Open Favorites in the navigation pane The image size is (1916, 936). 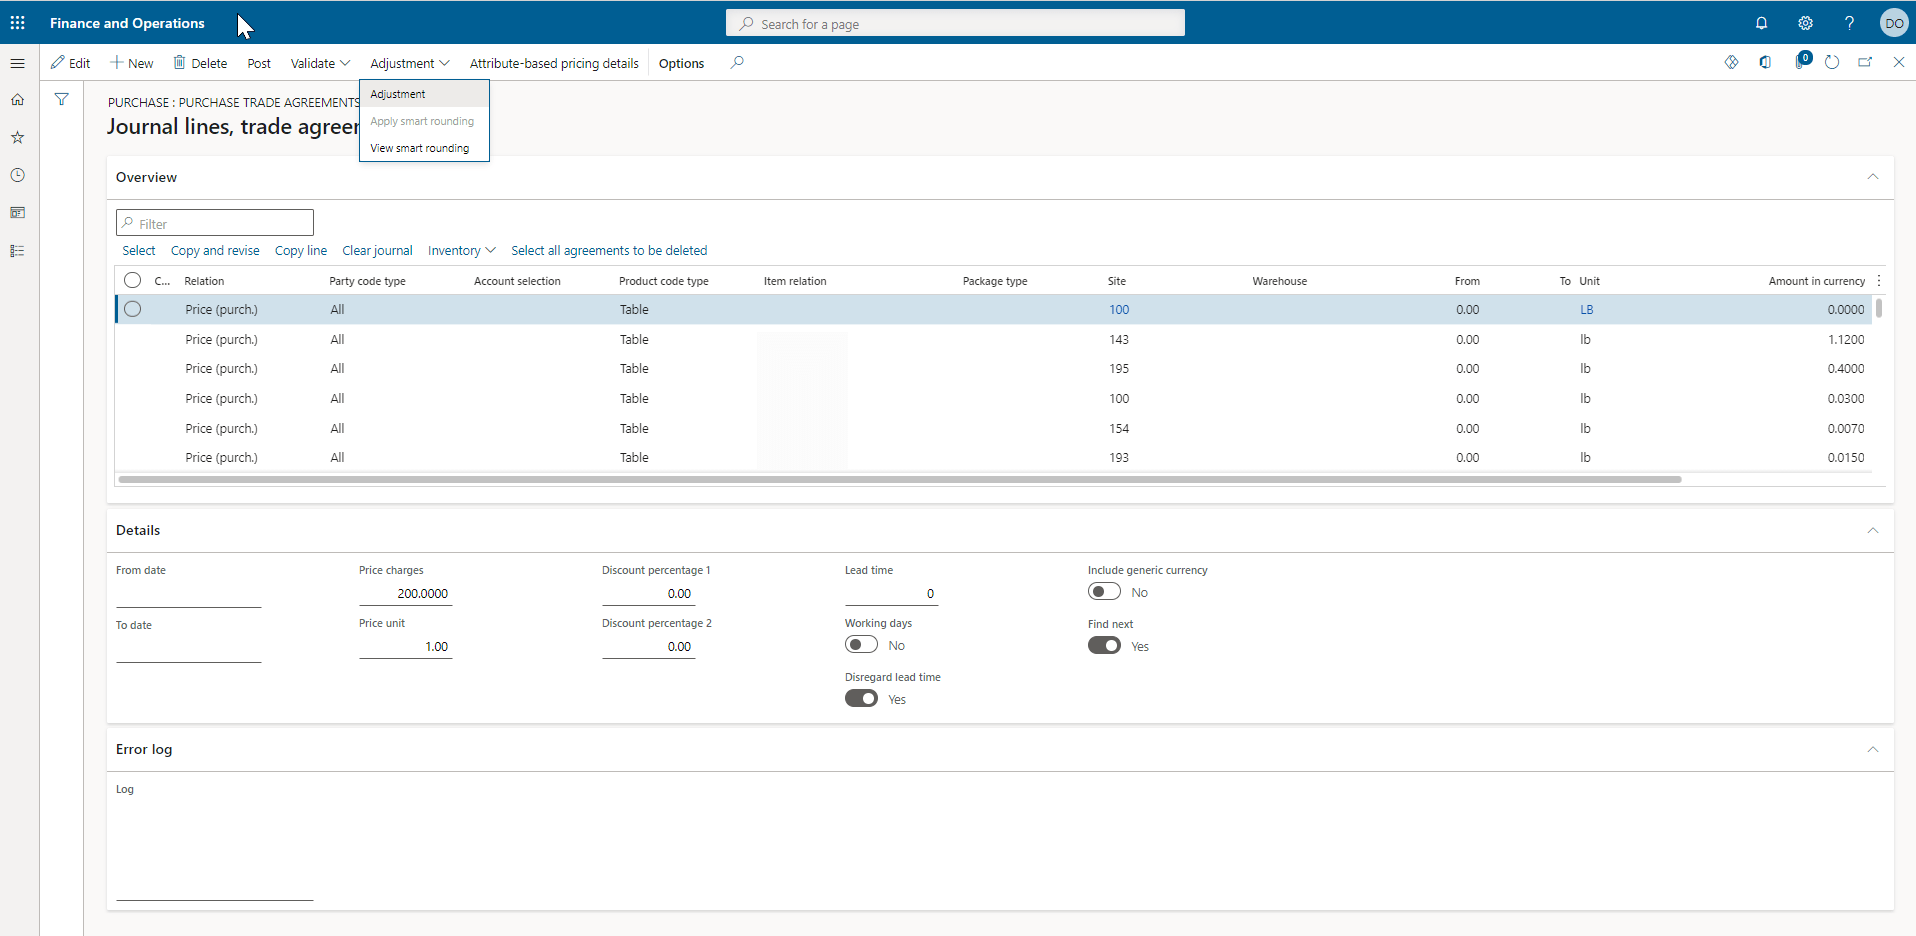point(17,137)
